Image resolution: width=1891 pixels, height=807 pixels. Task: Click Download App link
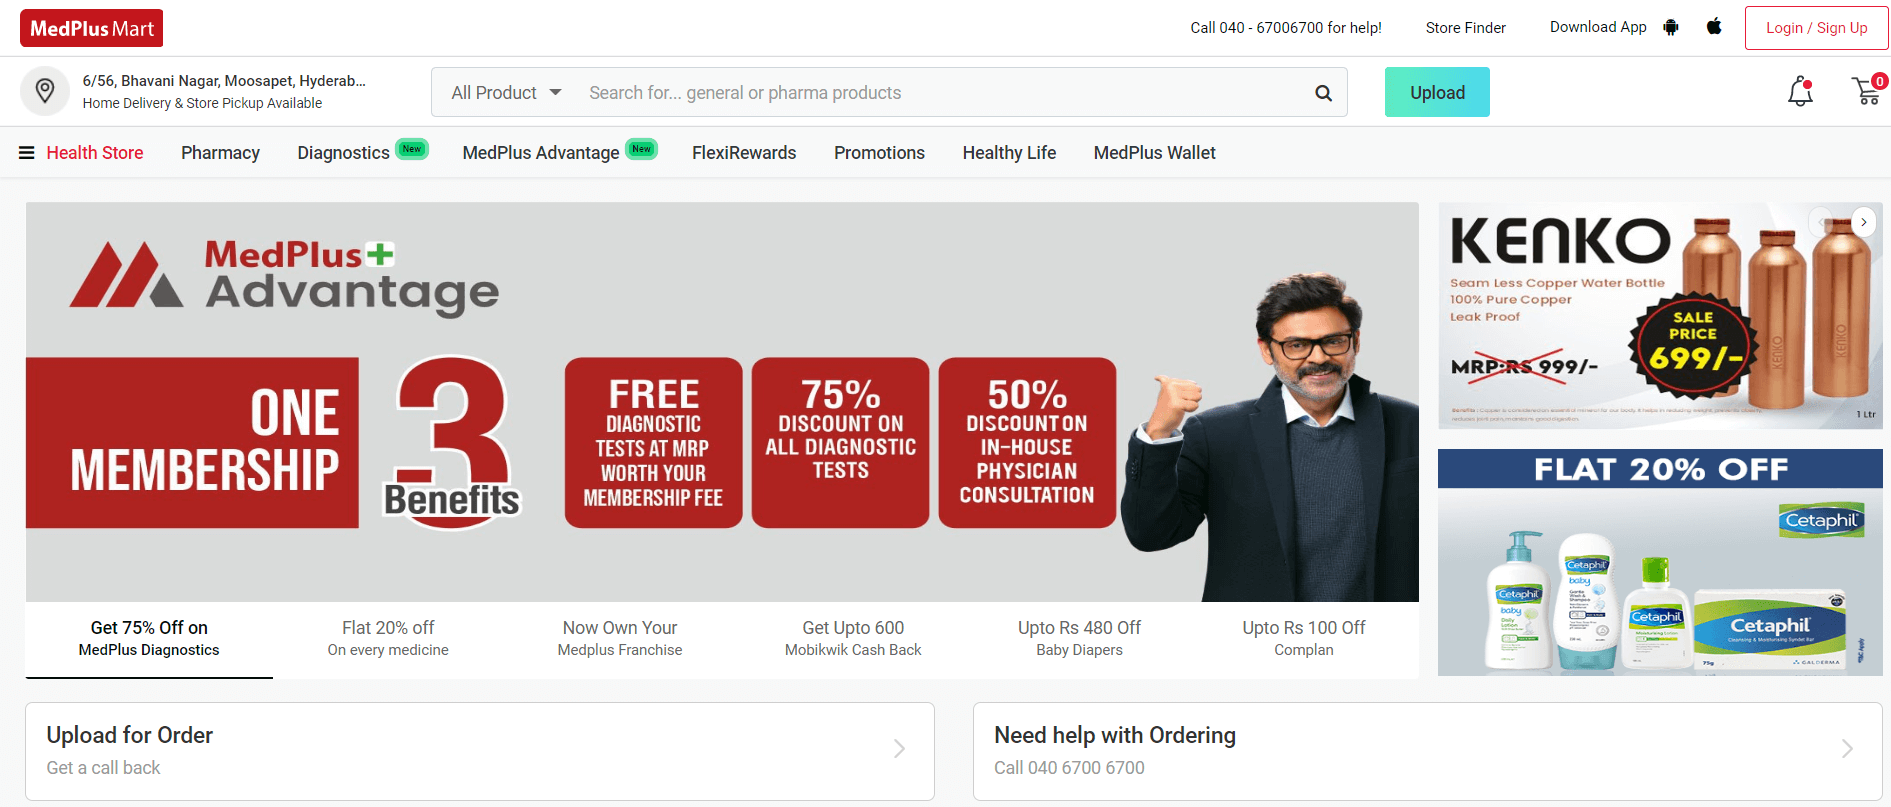(x=1598, y=27)
